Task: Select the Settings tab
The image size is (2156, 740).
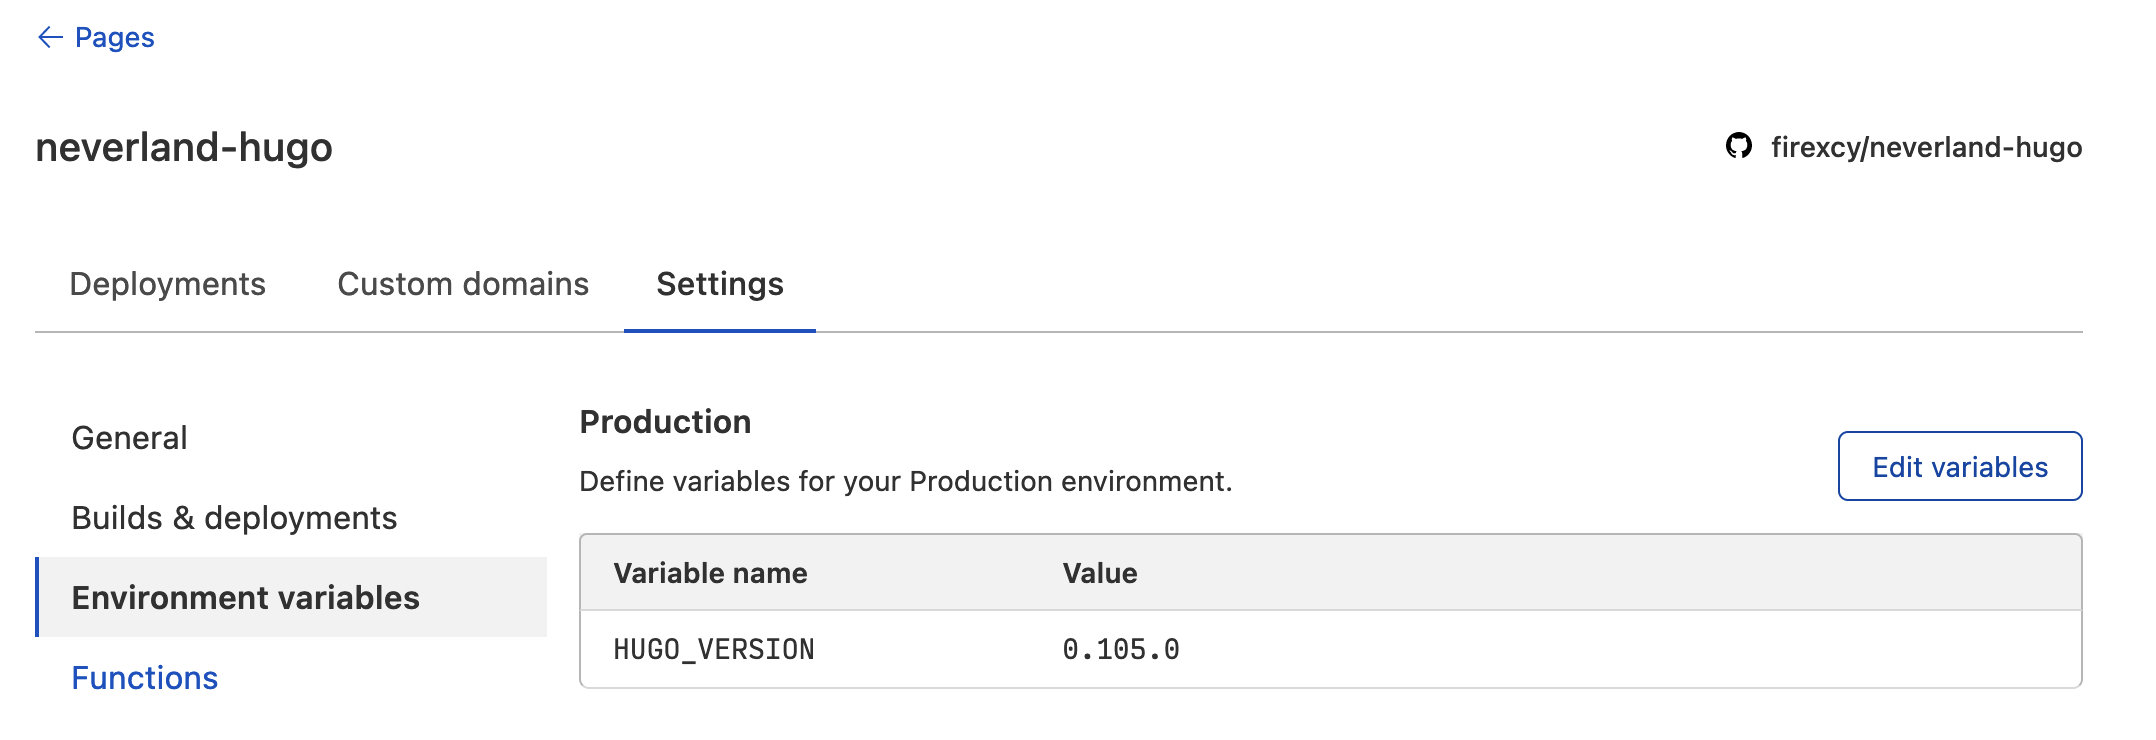Action: pyautogui.click(x=719, y=284)
